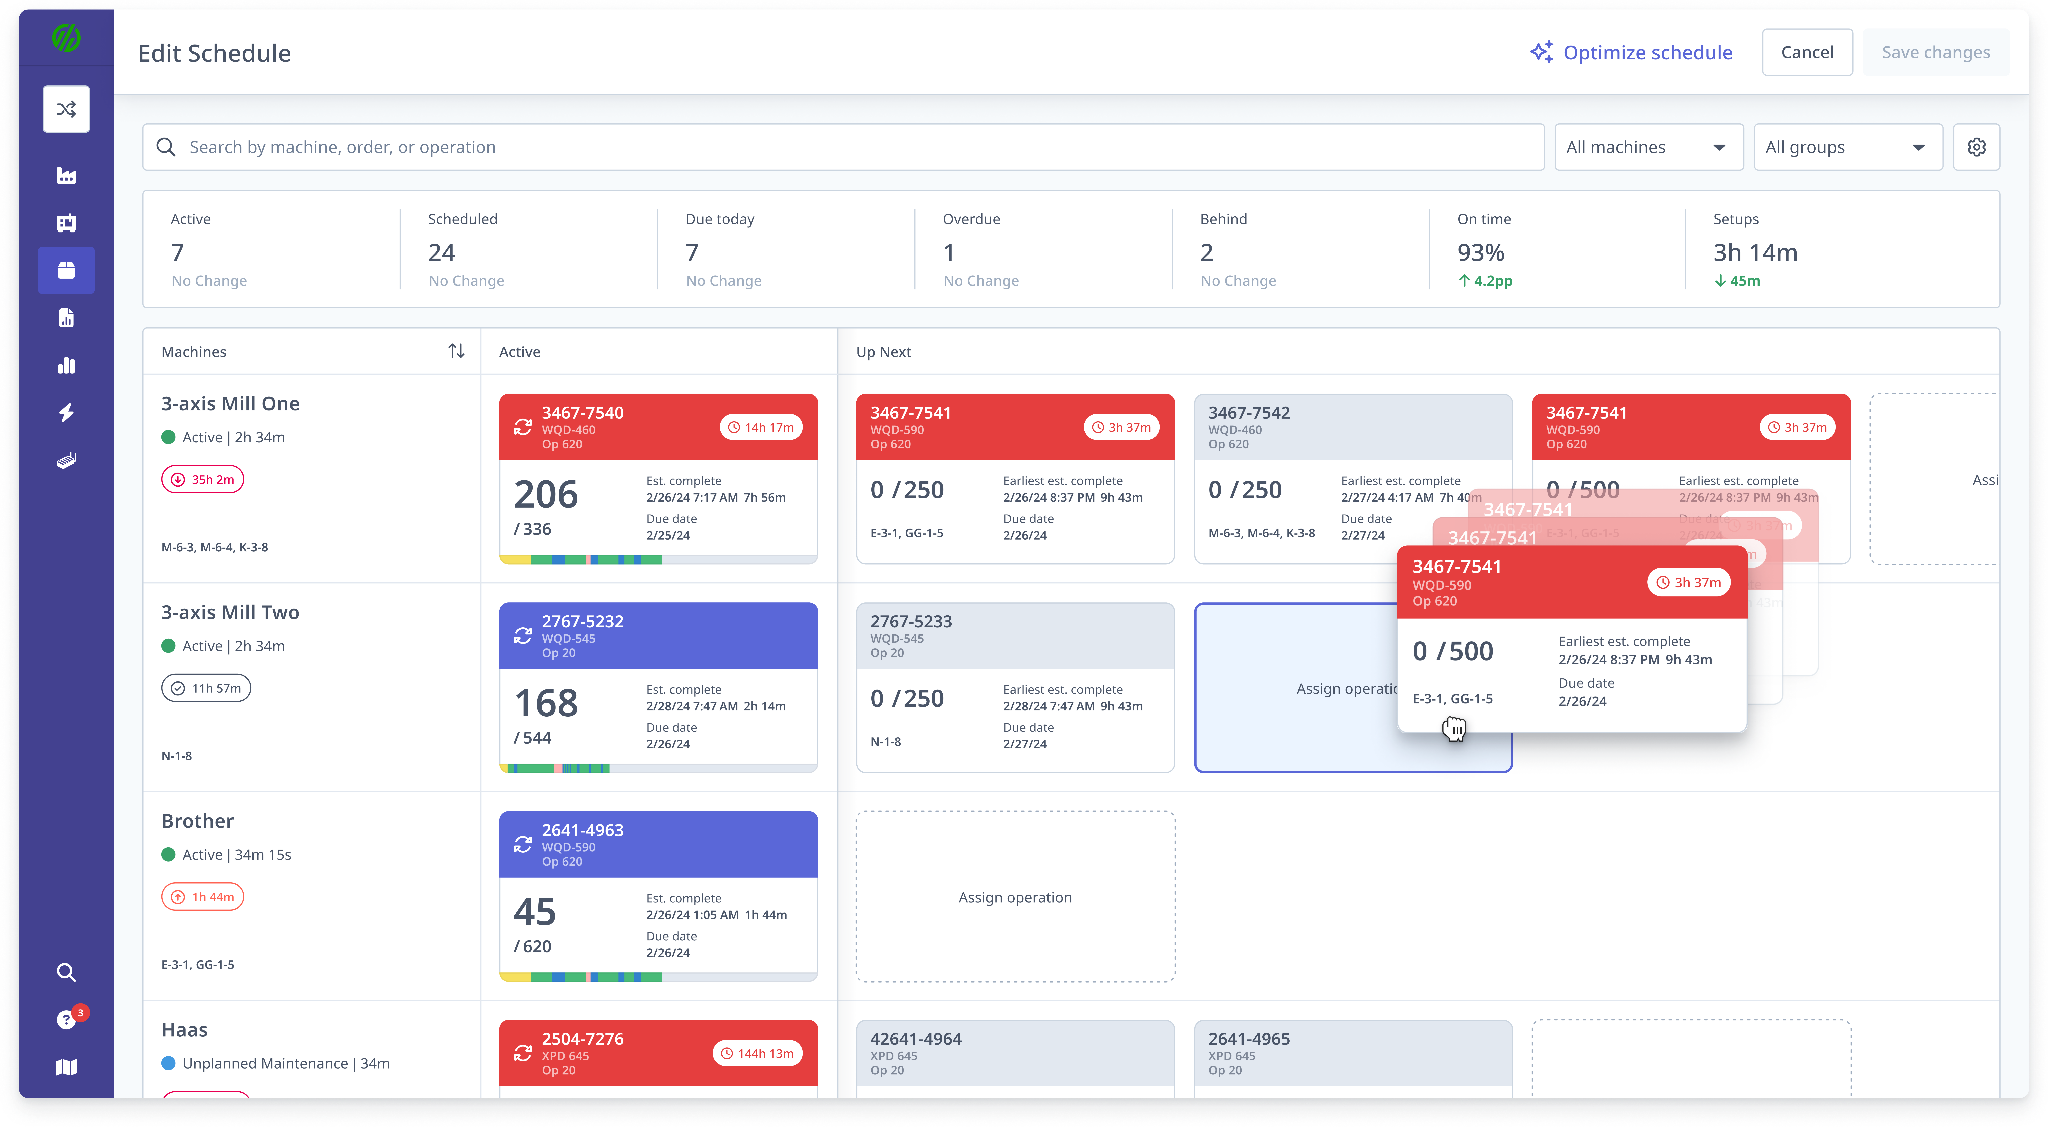
Task: Click the lightning bolt icon in sidebar
Action: [66, 412]
